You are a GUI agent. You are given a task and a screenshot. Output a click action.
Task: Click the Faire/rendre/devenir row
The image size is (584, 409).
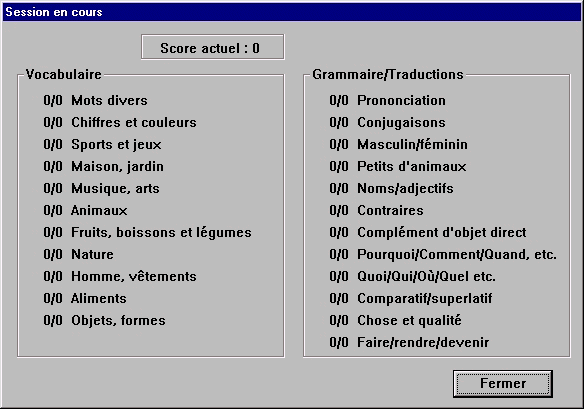click(409, 342)
